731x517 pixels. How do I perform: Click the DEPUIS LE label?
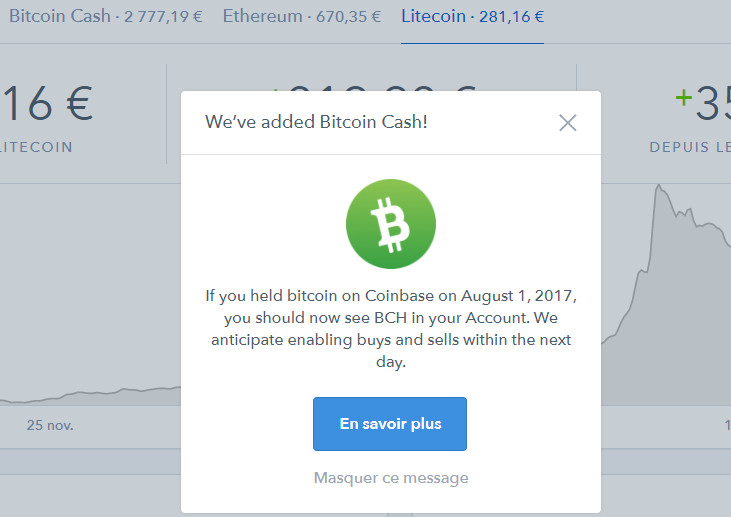[690, 147]
